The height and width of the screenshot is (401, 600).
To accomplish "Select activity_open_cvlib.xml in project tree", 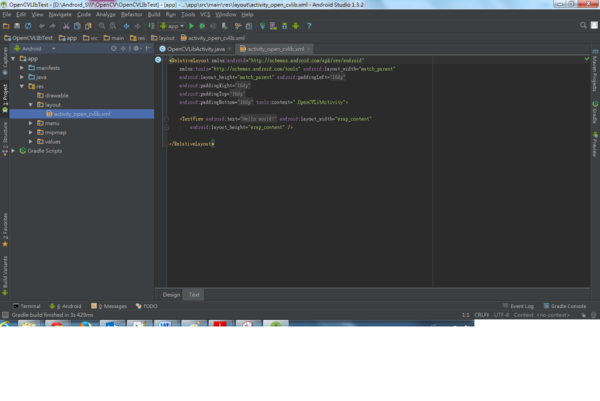I will click(x=82, y=113).
